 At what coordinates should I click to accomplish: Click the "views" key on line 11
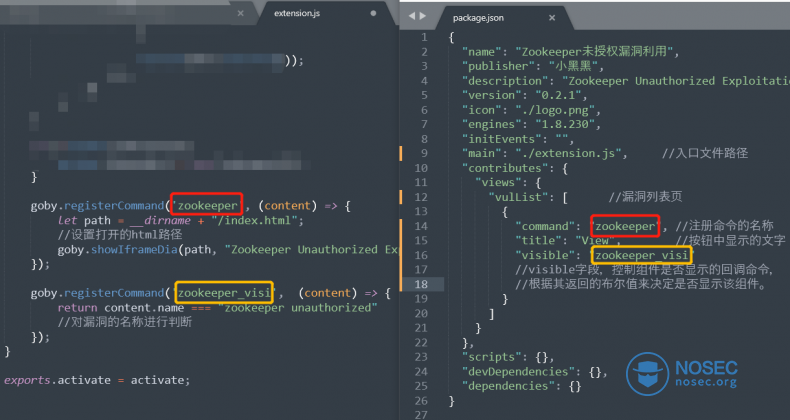[x=498, y=182]
